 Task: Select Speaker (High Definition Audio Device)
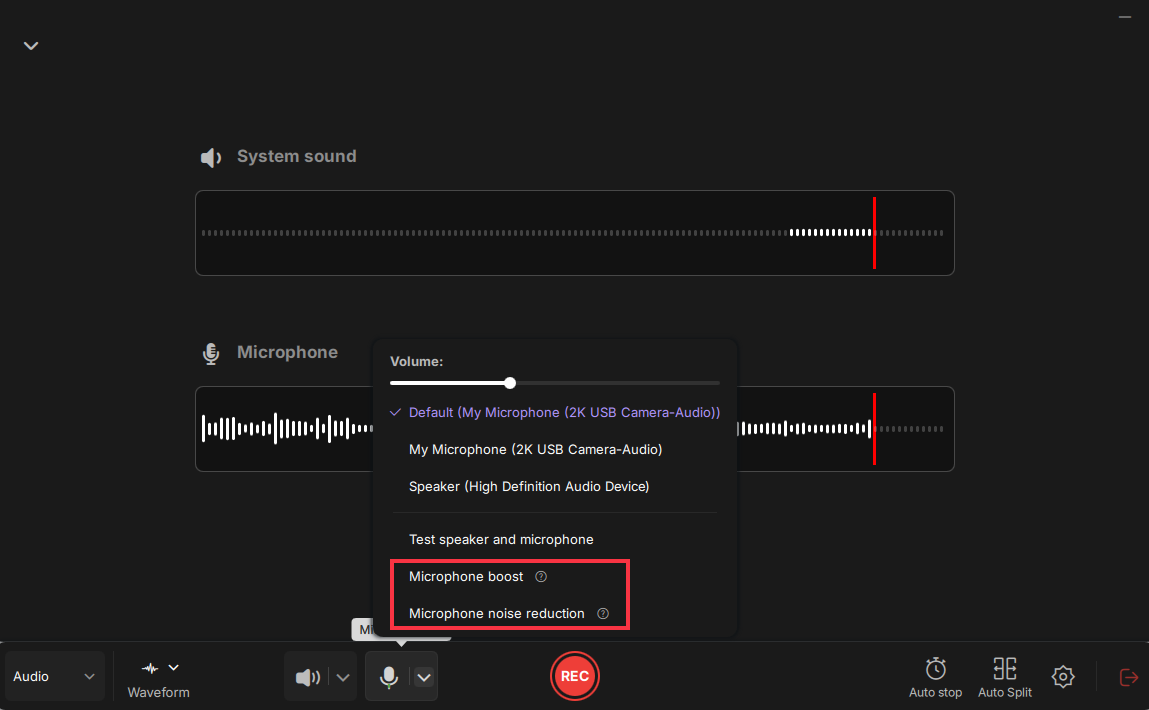pos(529,487)
